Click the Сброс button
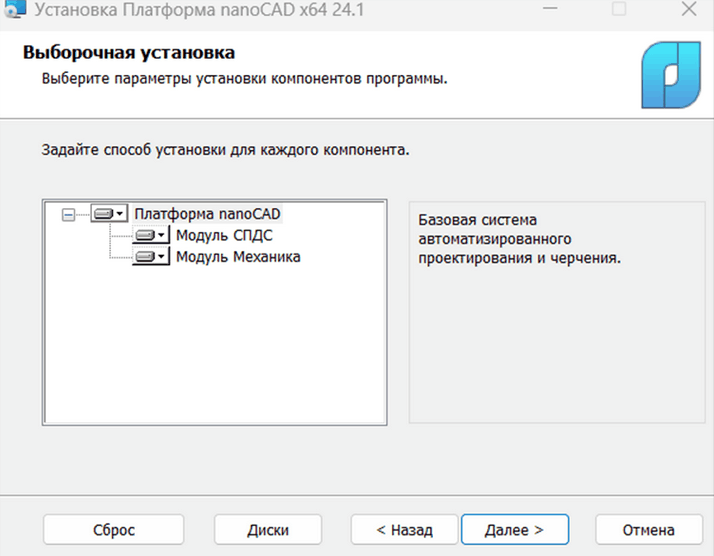The height and width of the screenshot is (556, 714). tap(114, 529)
